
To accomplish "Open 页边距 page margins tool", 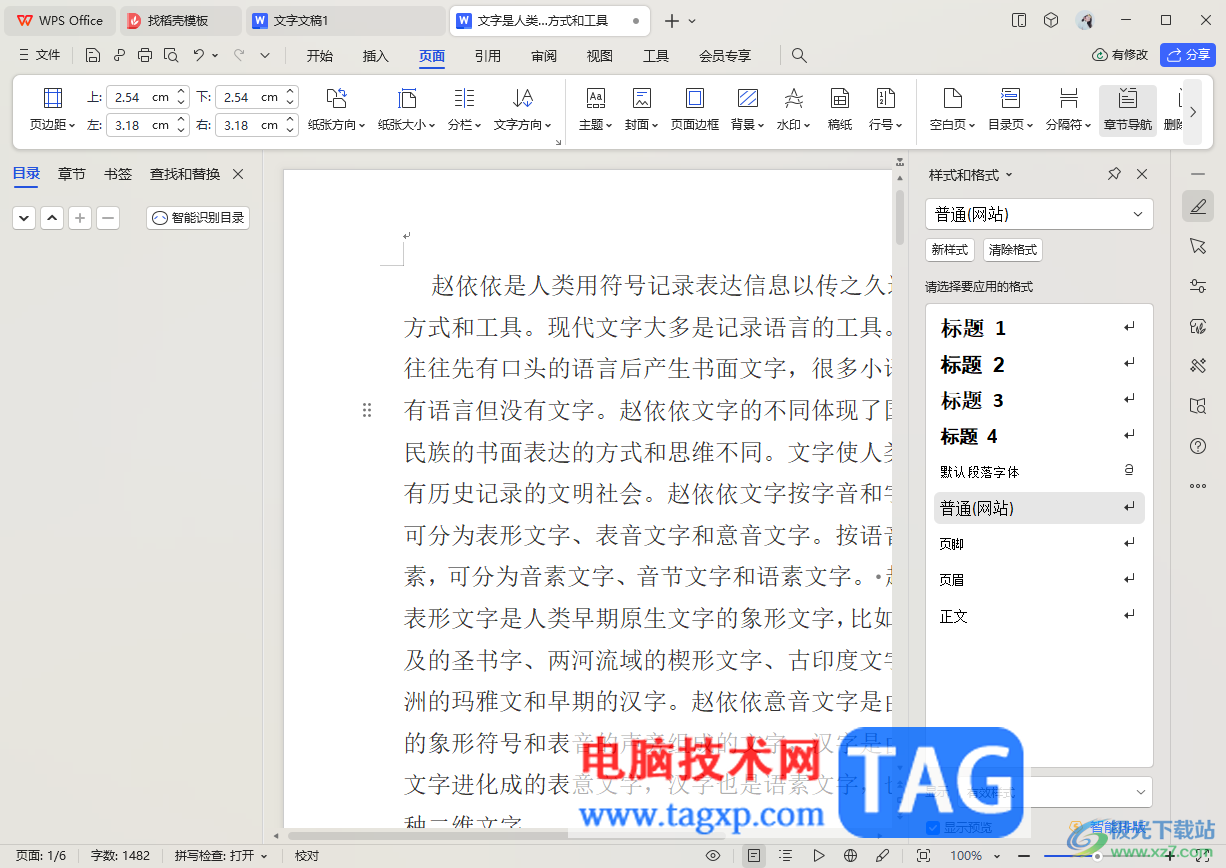I will coord(52,110).
